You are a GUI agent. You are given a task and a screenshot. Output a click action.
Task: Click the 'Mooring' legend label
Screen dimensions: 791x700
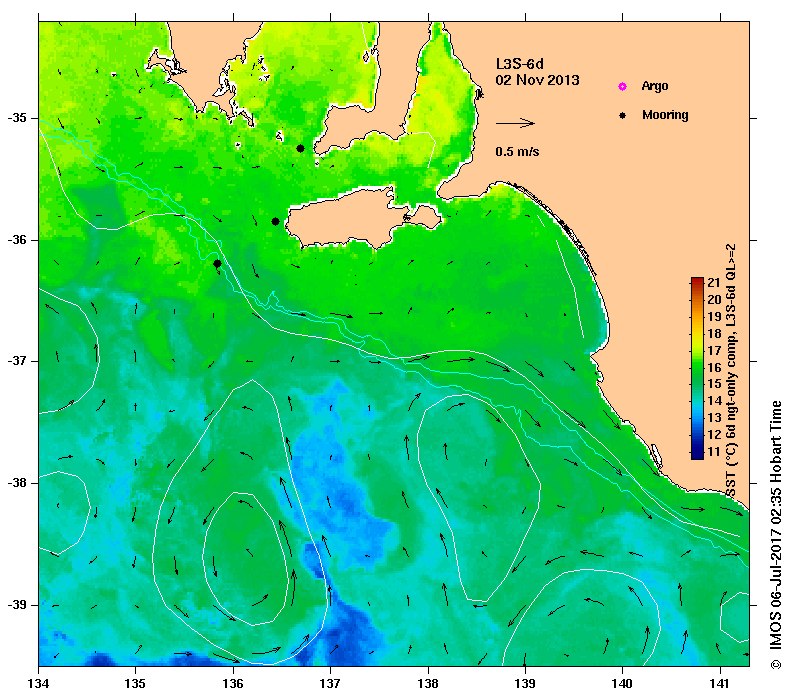pyautogui.click(x=665, y=115)
